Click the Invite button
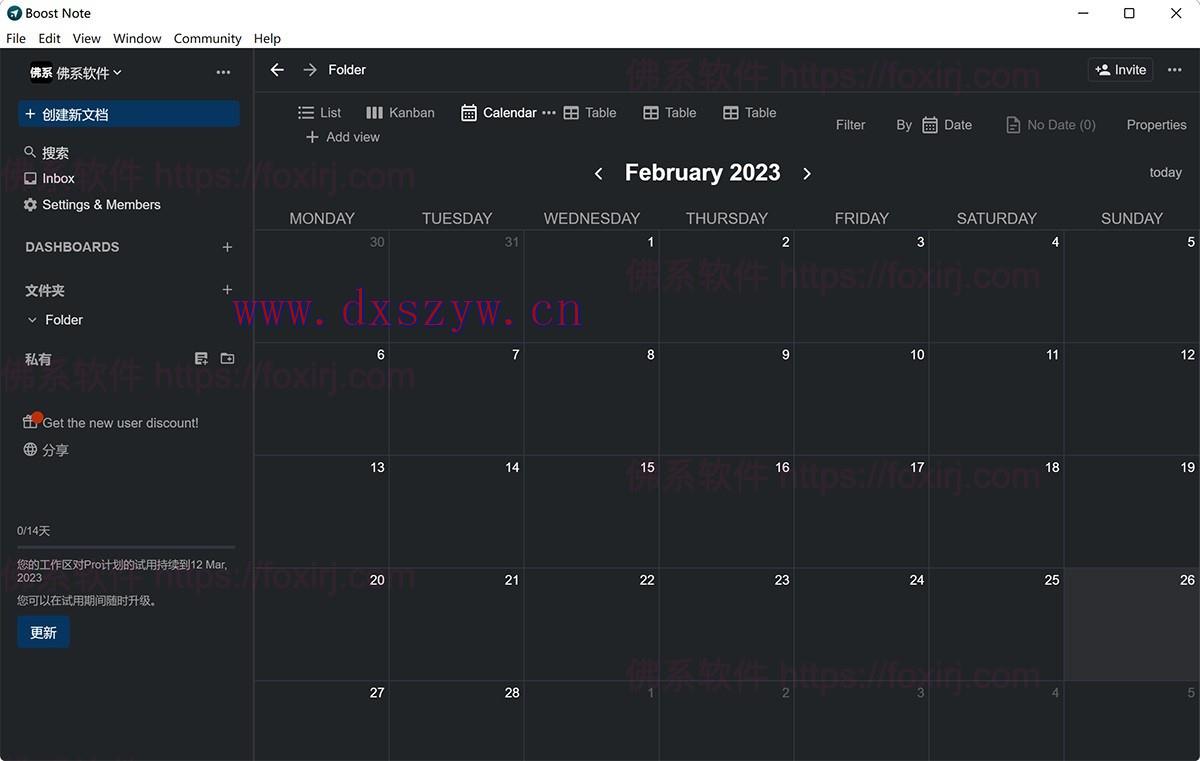 (1120, 70)
